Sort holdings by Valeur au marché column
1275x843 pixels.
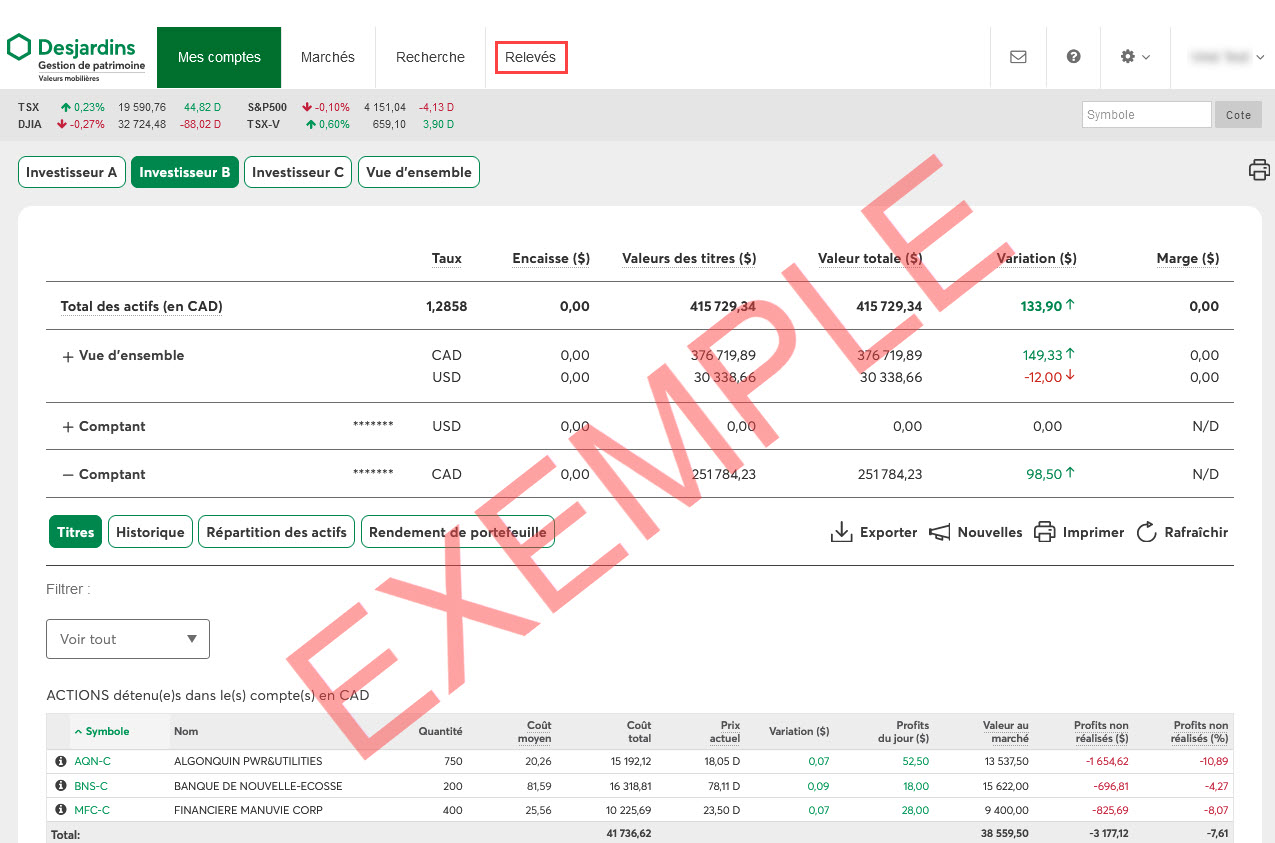[1005, 732]
